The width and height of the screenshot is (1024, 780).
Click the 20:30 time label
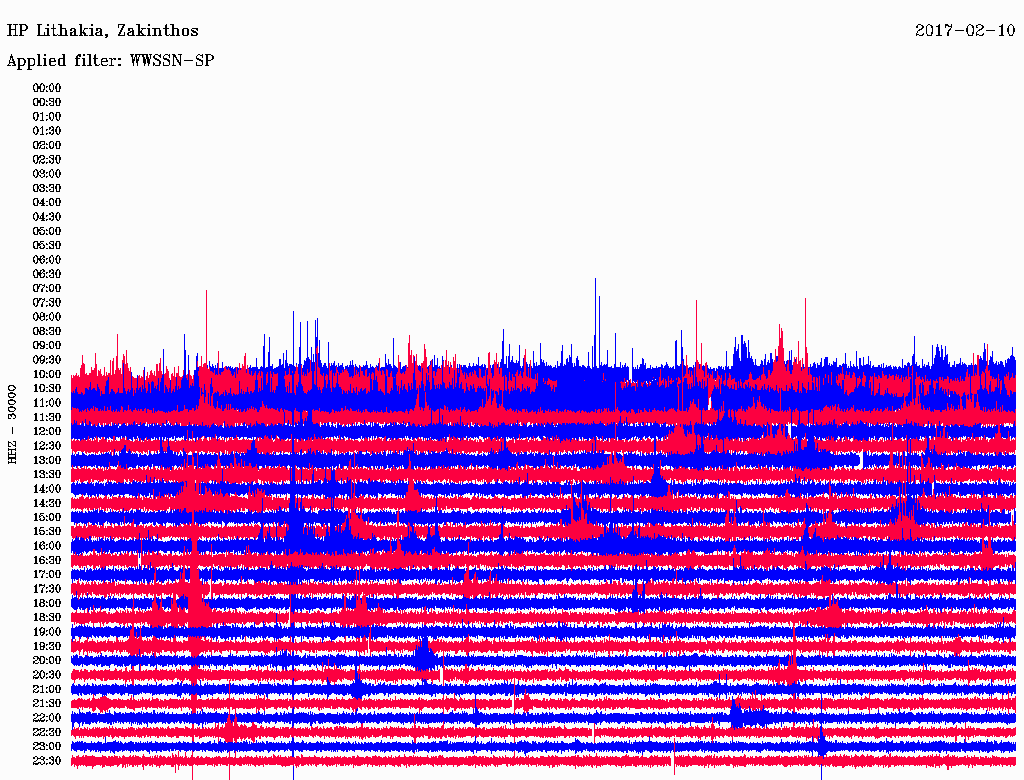coord(47,675)
